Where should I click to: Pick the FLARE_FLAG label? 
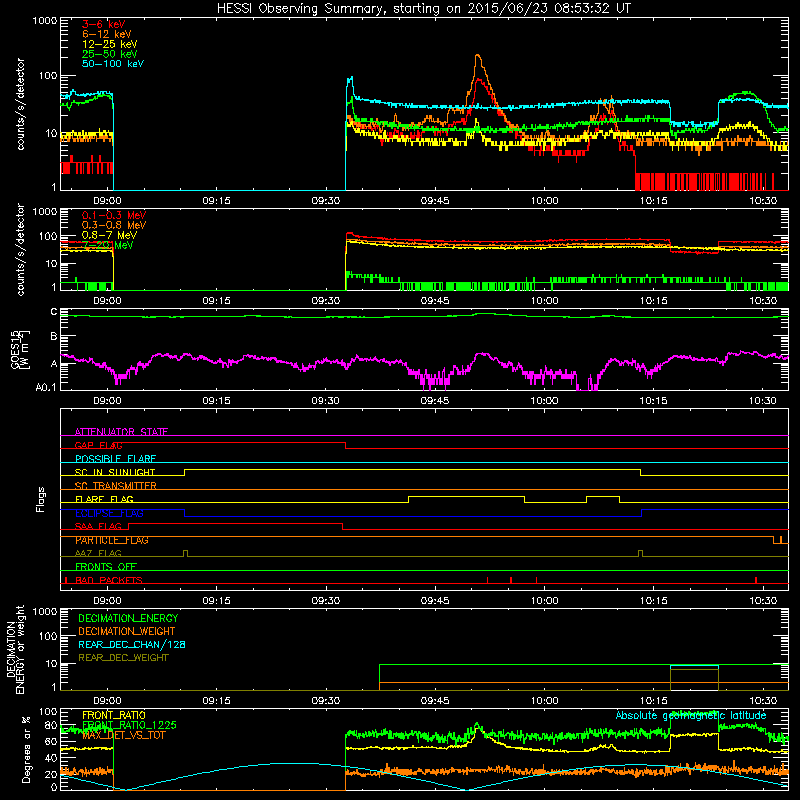[104, 499]
